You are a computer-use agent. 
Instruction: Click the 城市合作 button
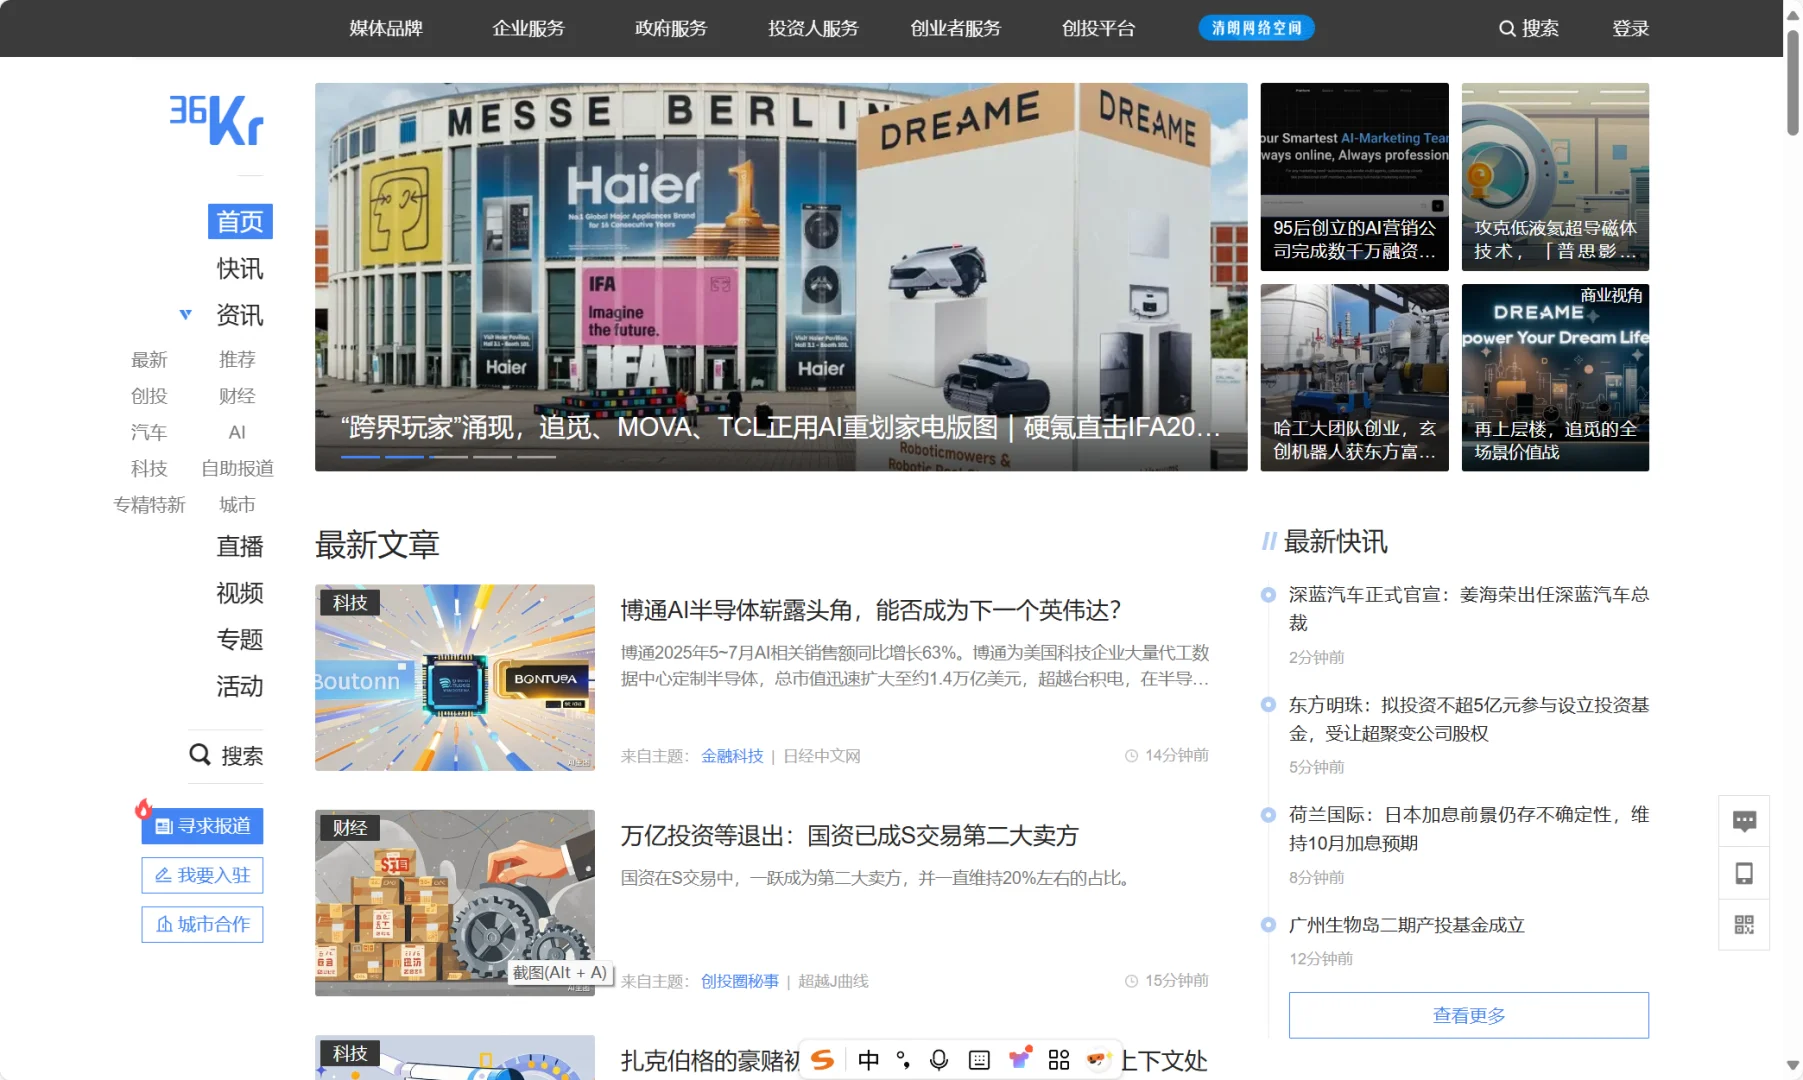click(x=202, y=924)
